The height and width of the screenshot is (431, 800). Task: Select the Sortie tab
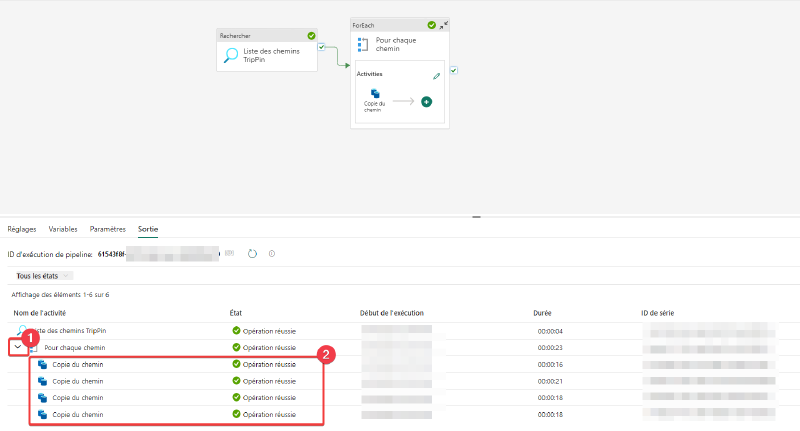148,229
